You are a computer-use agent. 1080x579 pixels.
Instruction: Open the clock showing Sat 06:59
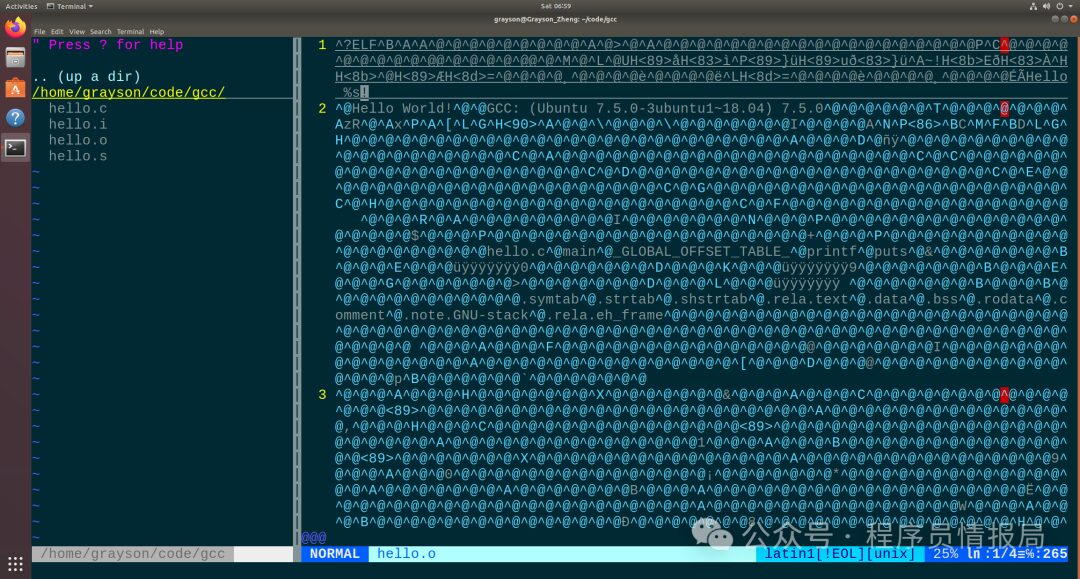[x=556, y=6]
